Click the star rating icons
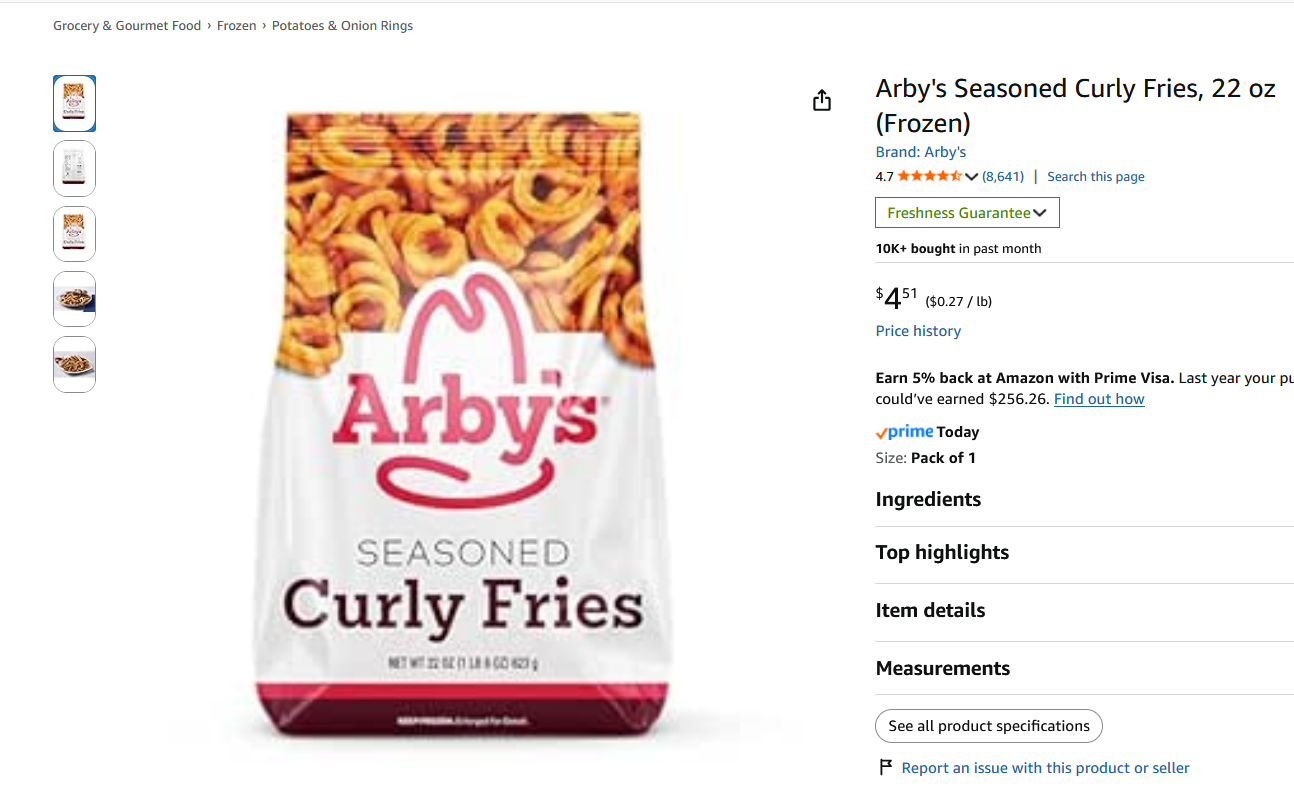 click(929, 176)
